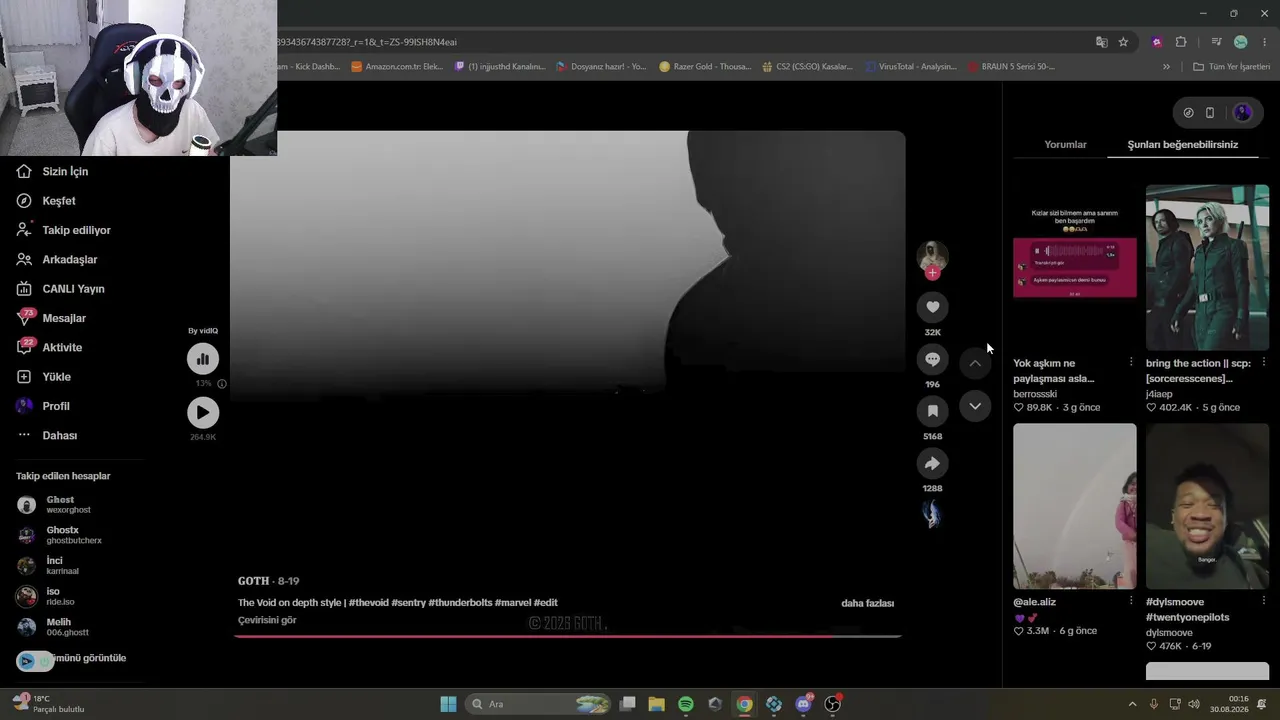Open options for 'bring the action' video

click(1264, 362)
